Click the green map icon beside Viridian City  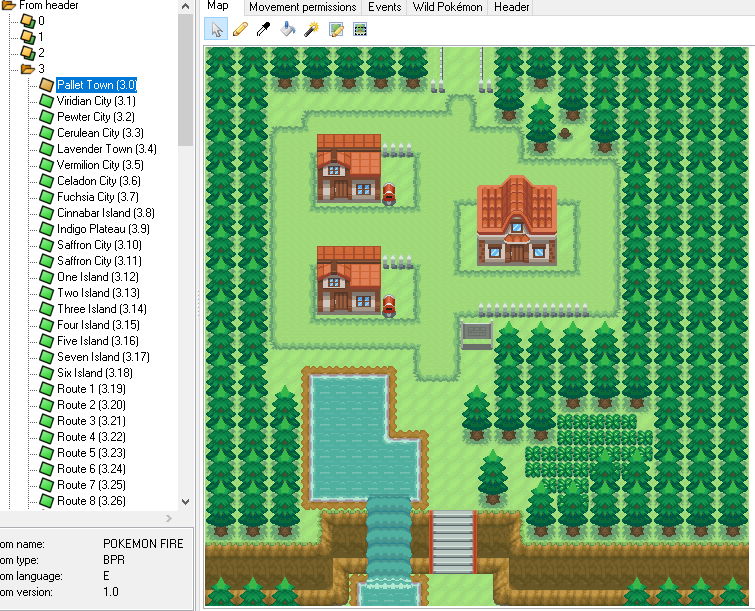tap(46, 101)
